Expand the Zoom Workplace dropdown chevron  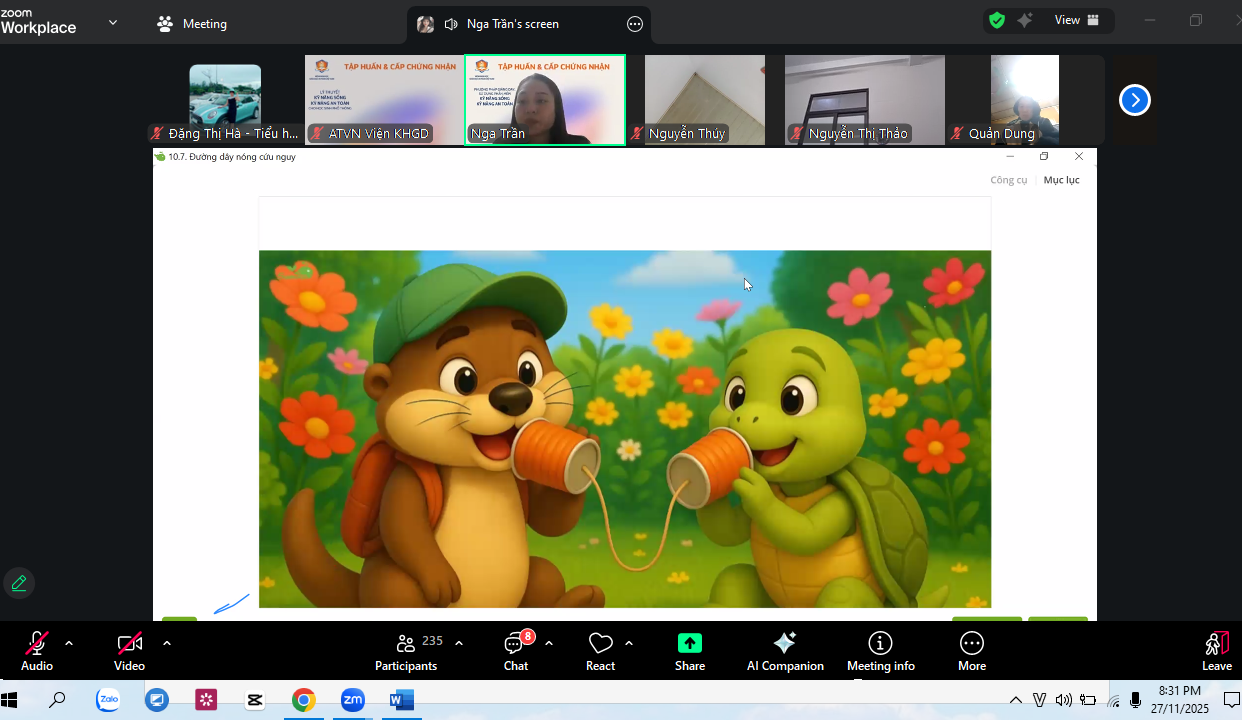click(x=112, y=22)
